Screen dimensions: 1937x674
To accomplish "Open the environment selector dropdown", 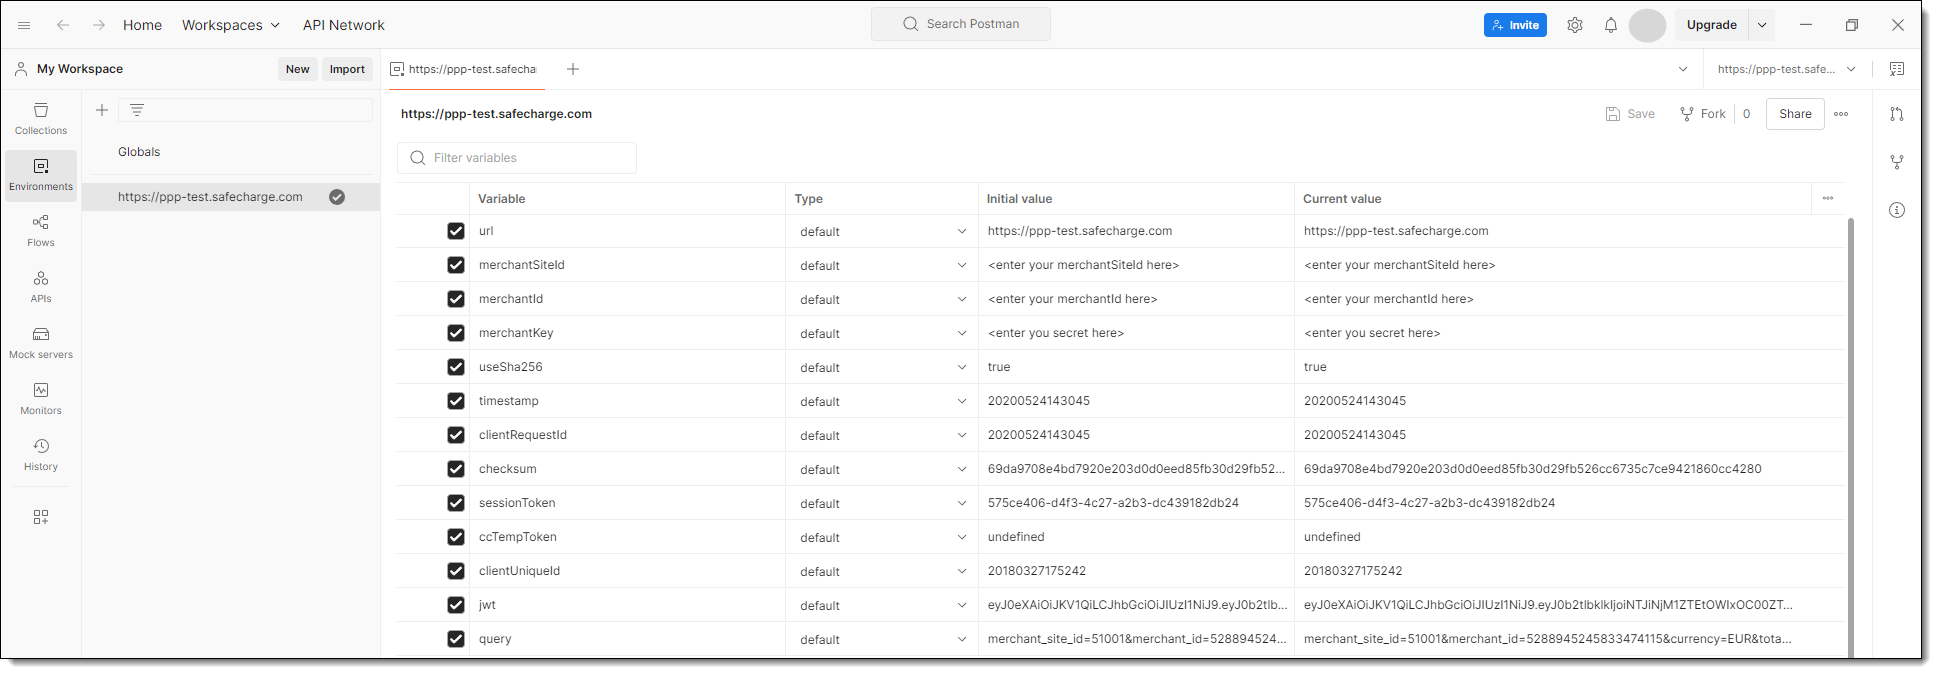I will coord(1787,69).
